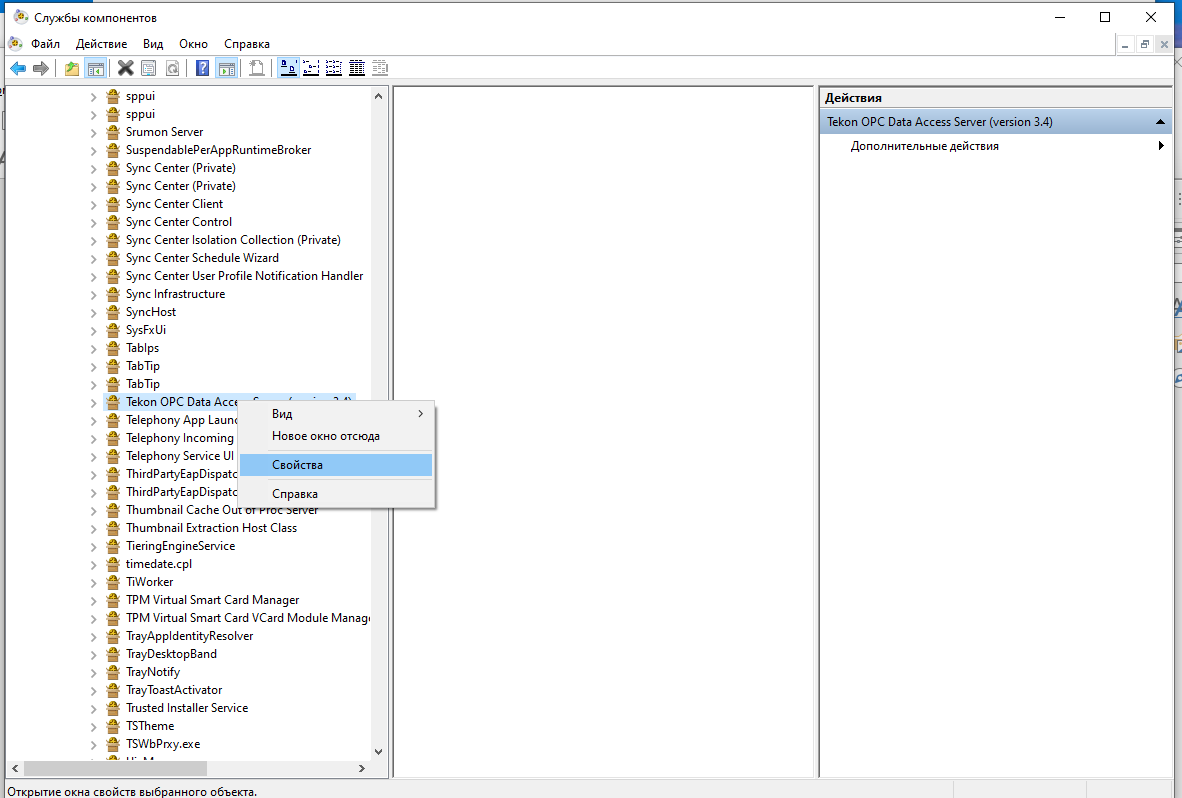Open the Действие menu in menu bar
1182x798 pixels.
(x=101, y=44)
